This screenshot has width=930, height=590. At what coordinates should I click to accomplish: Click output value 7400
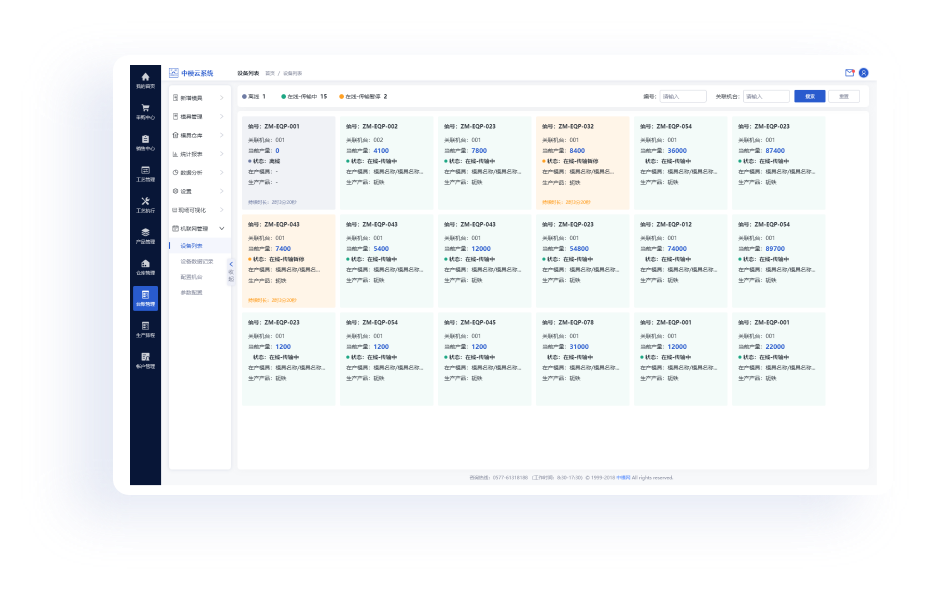pyautogui.click(x=284, y=248)
